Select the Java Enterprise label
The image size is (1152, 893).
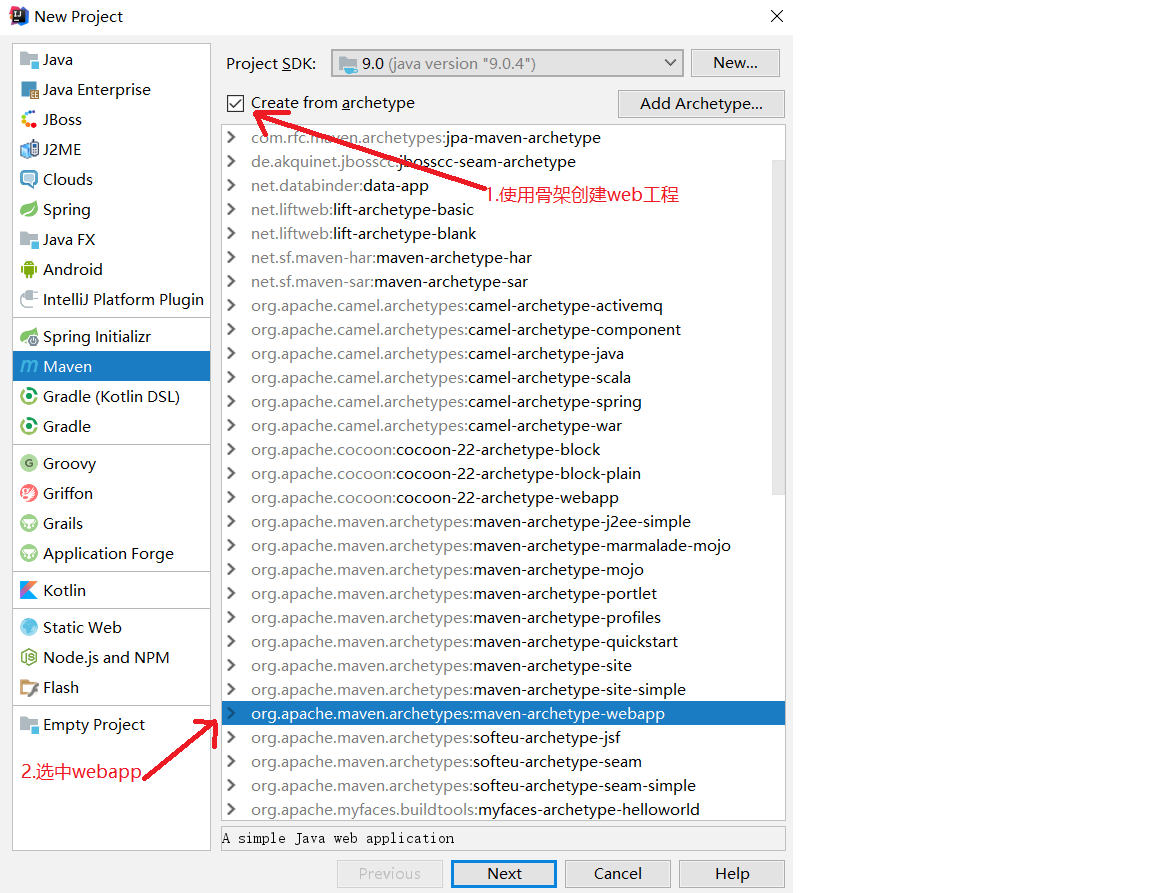[x=97, y=90]
